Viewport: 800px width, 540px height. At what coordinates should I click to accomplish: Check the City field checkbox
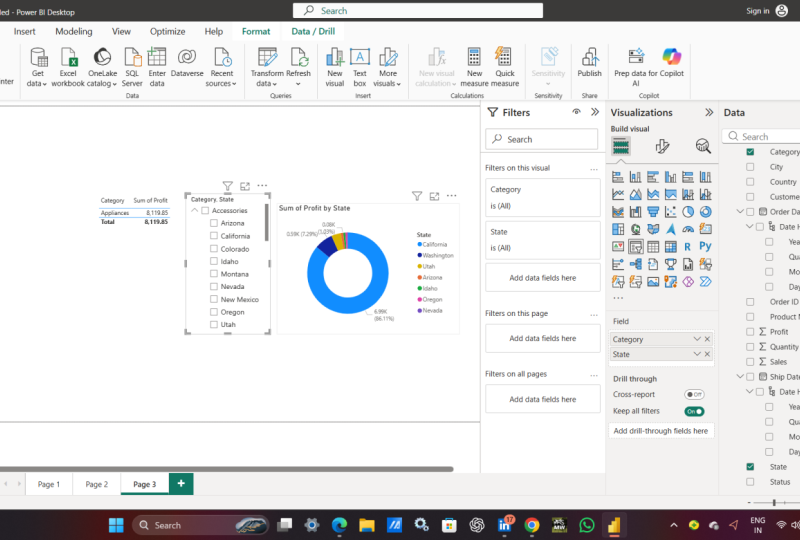pyautogui.click(x=750, y=167)
